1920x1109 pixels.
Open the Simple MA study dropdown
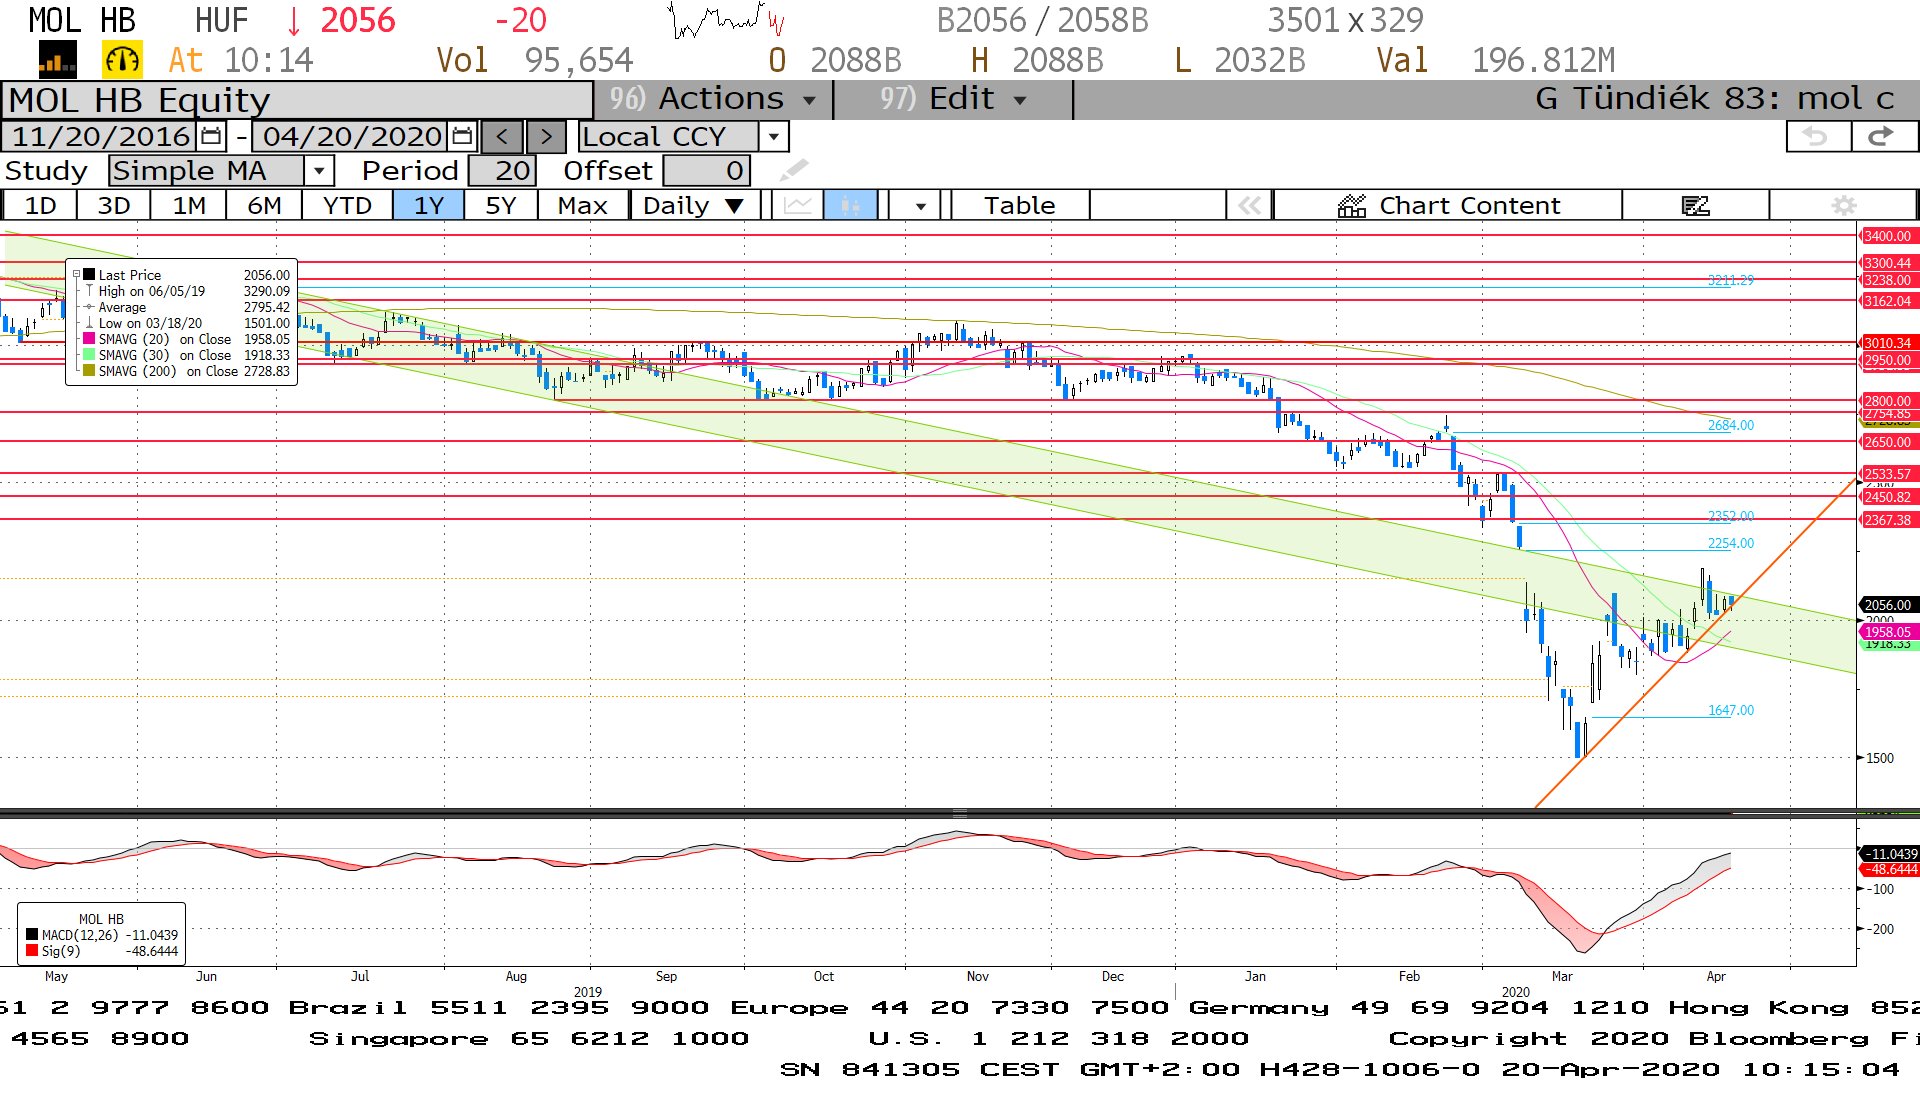pyautogui.click(x=318, y=170)
